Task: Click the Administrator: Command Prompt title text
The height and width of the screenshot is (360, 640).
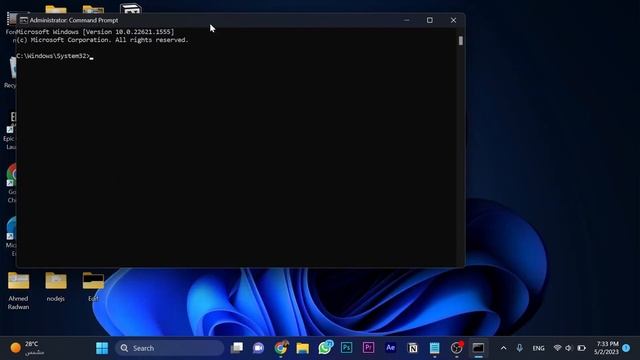Action: point(74,20)
